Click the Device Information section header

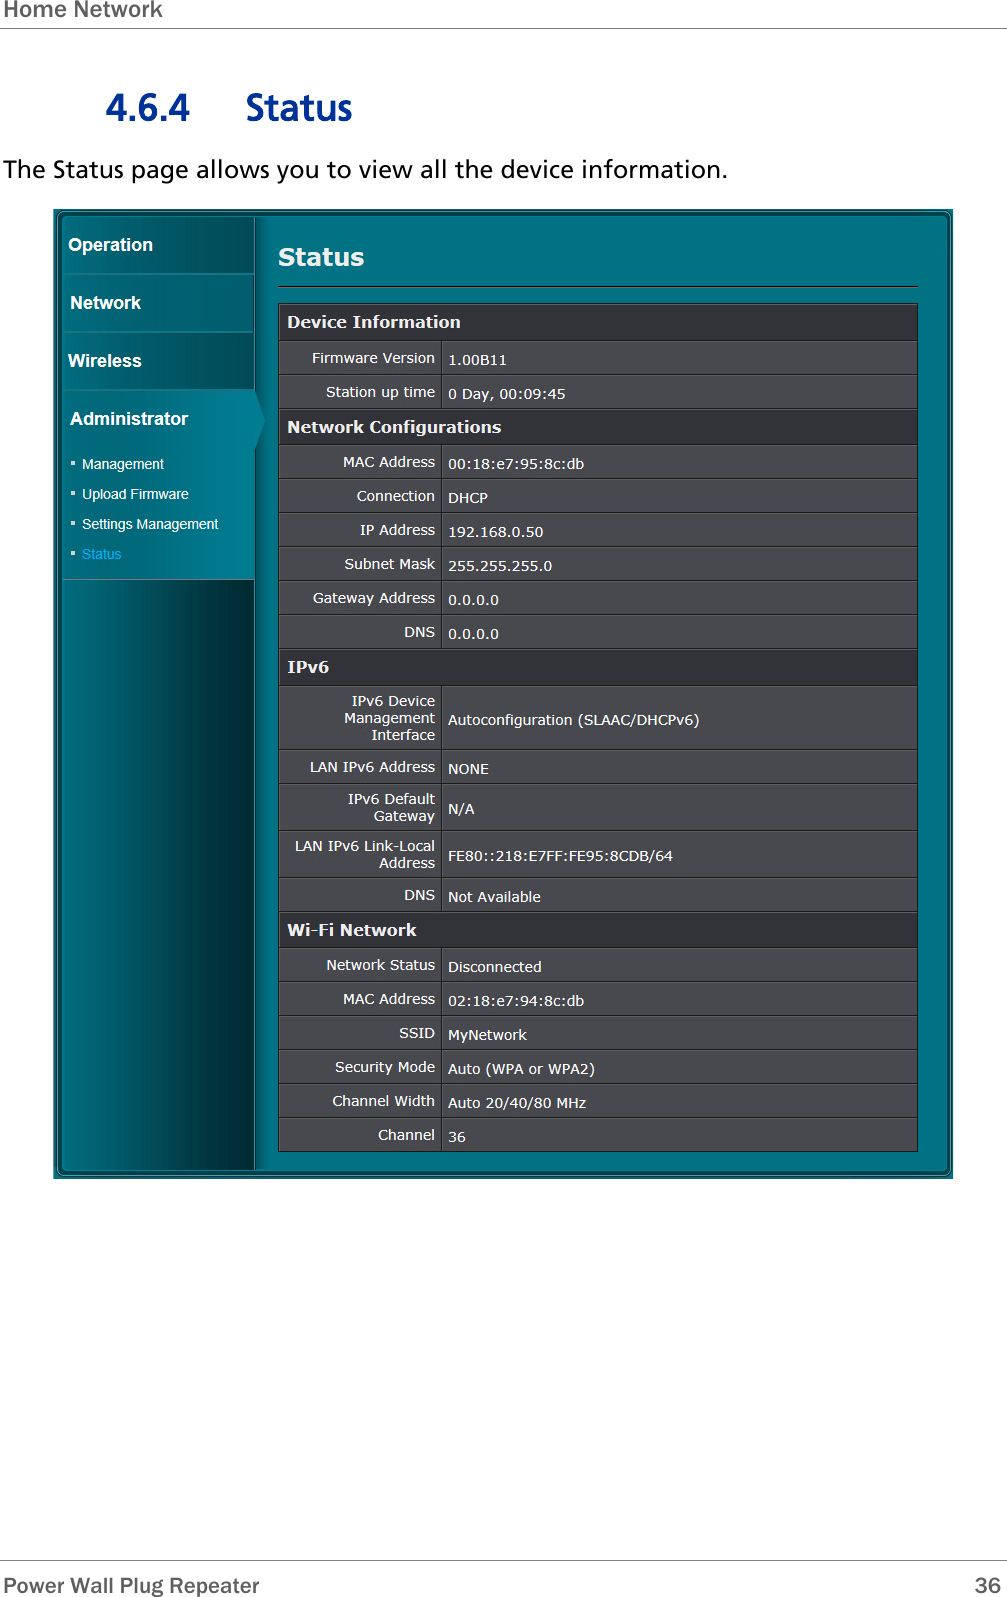click(x=597, y=322)
